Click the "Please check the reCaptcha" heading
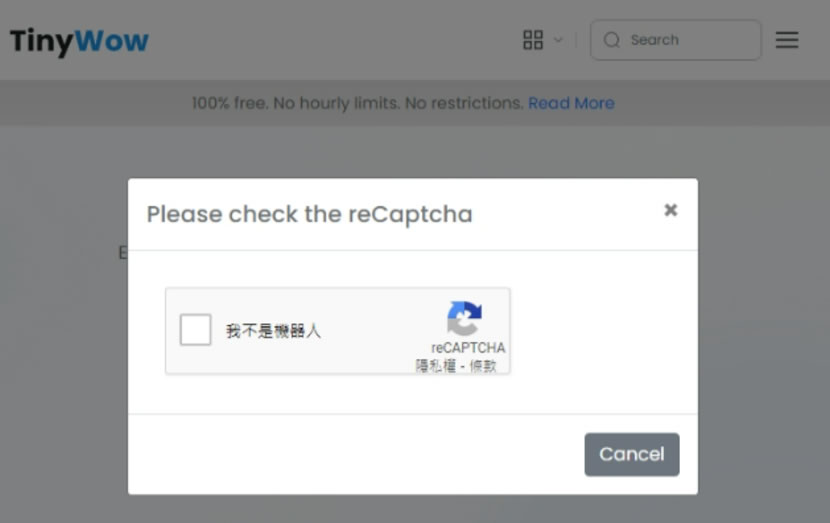 [310, 214]
